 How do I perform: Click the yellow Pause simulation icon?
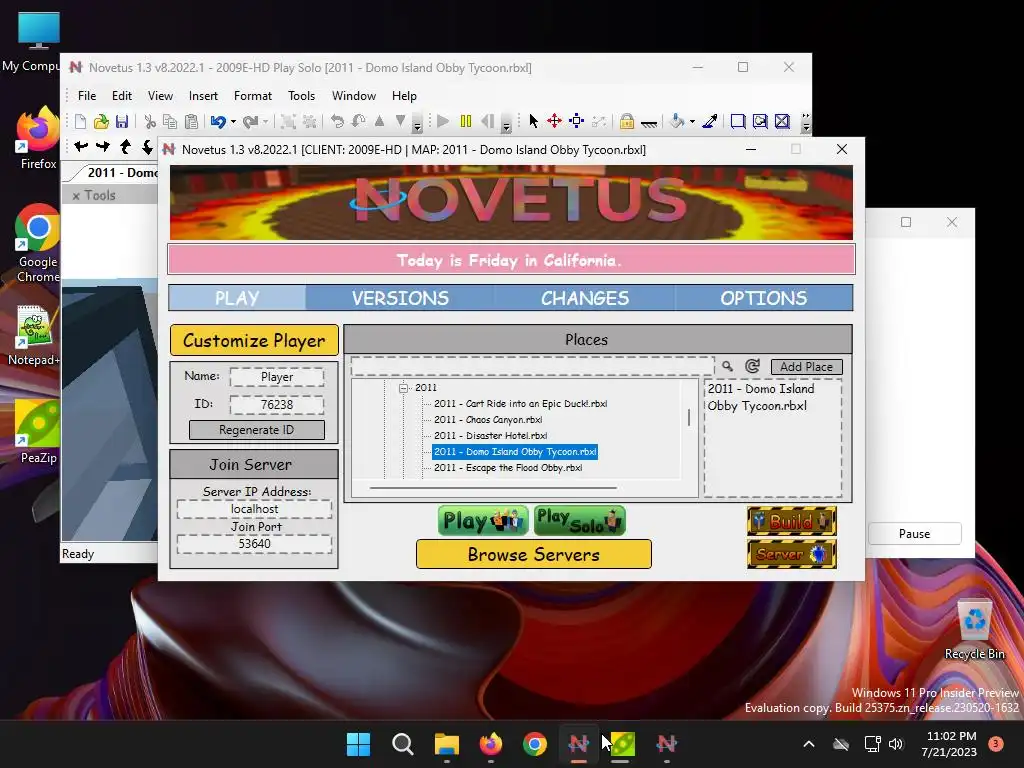coord(466,121)
